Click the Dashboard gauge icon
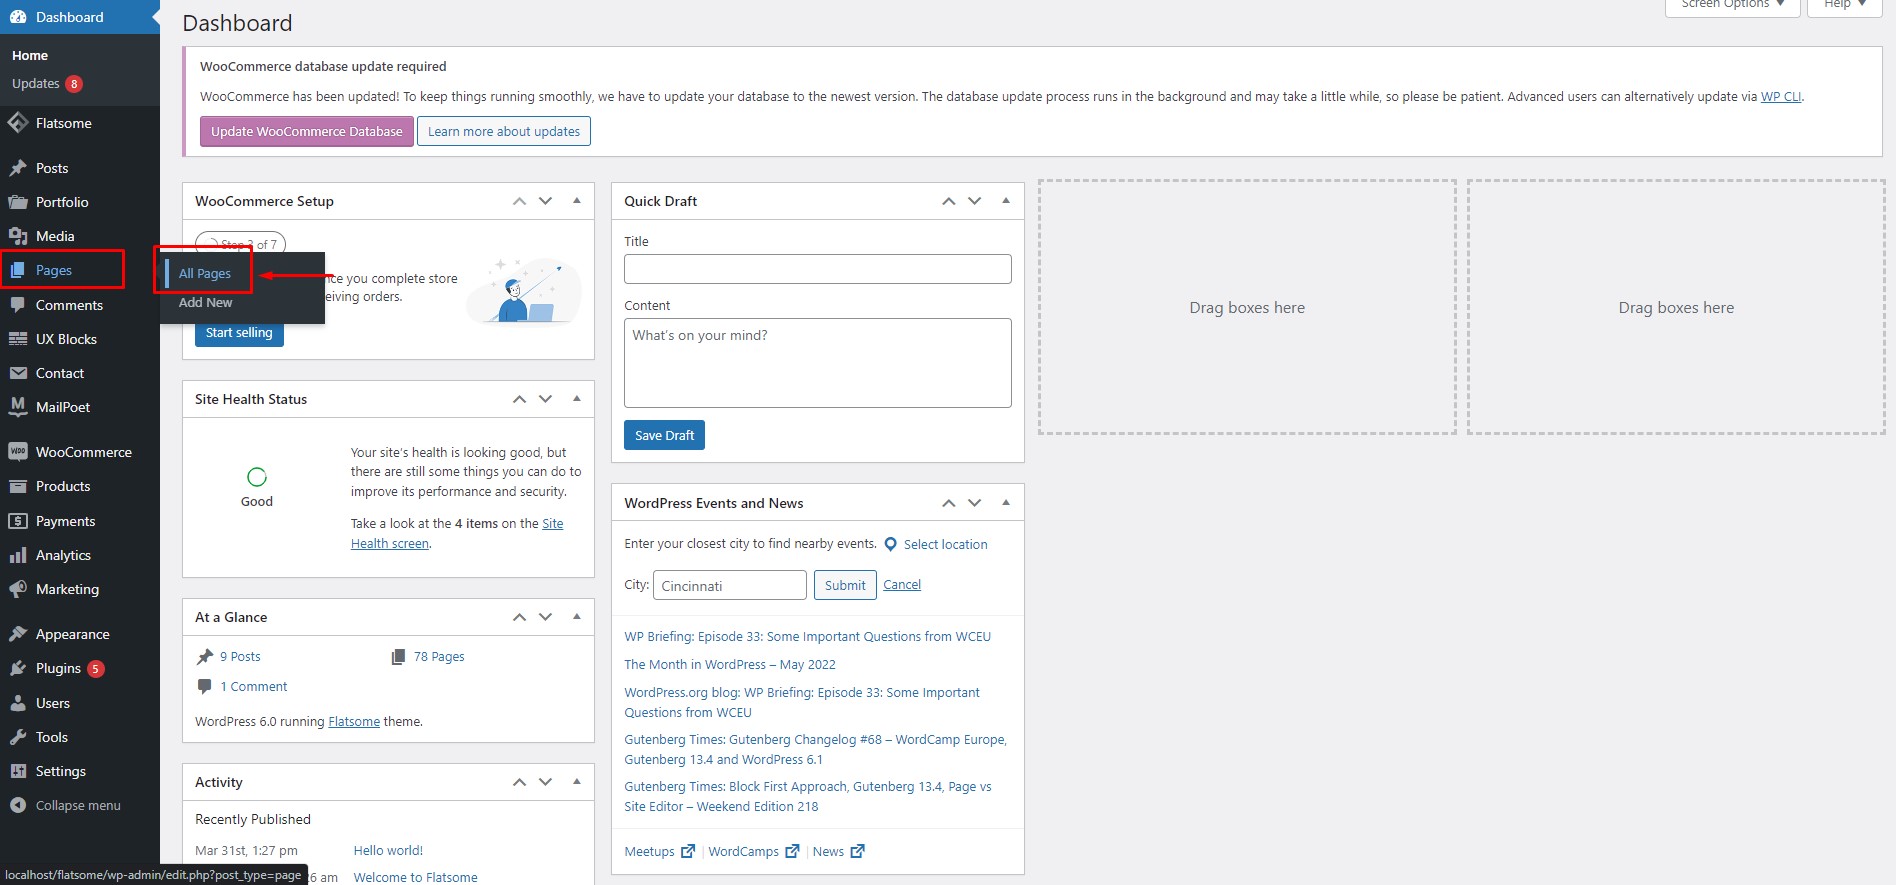 tap(18, 17)
